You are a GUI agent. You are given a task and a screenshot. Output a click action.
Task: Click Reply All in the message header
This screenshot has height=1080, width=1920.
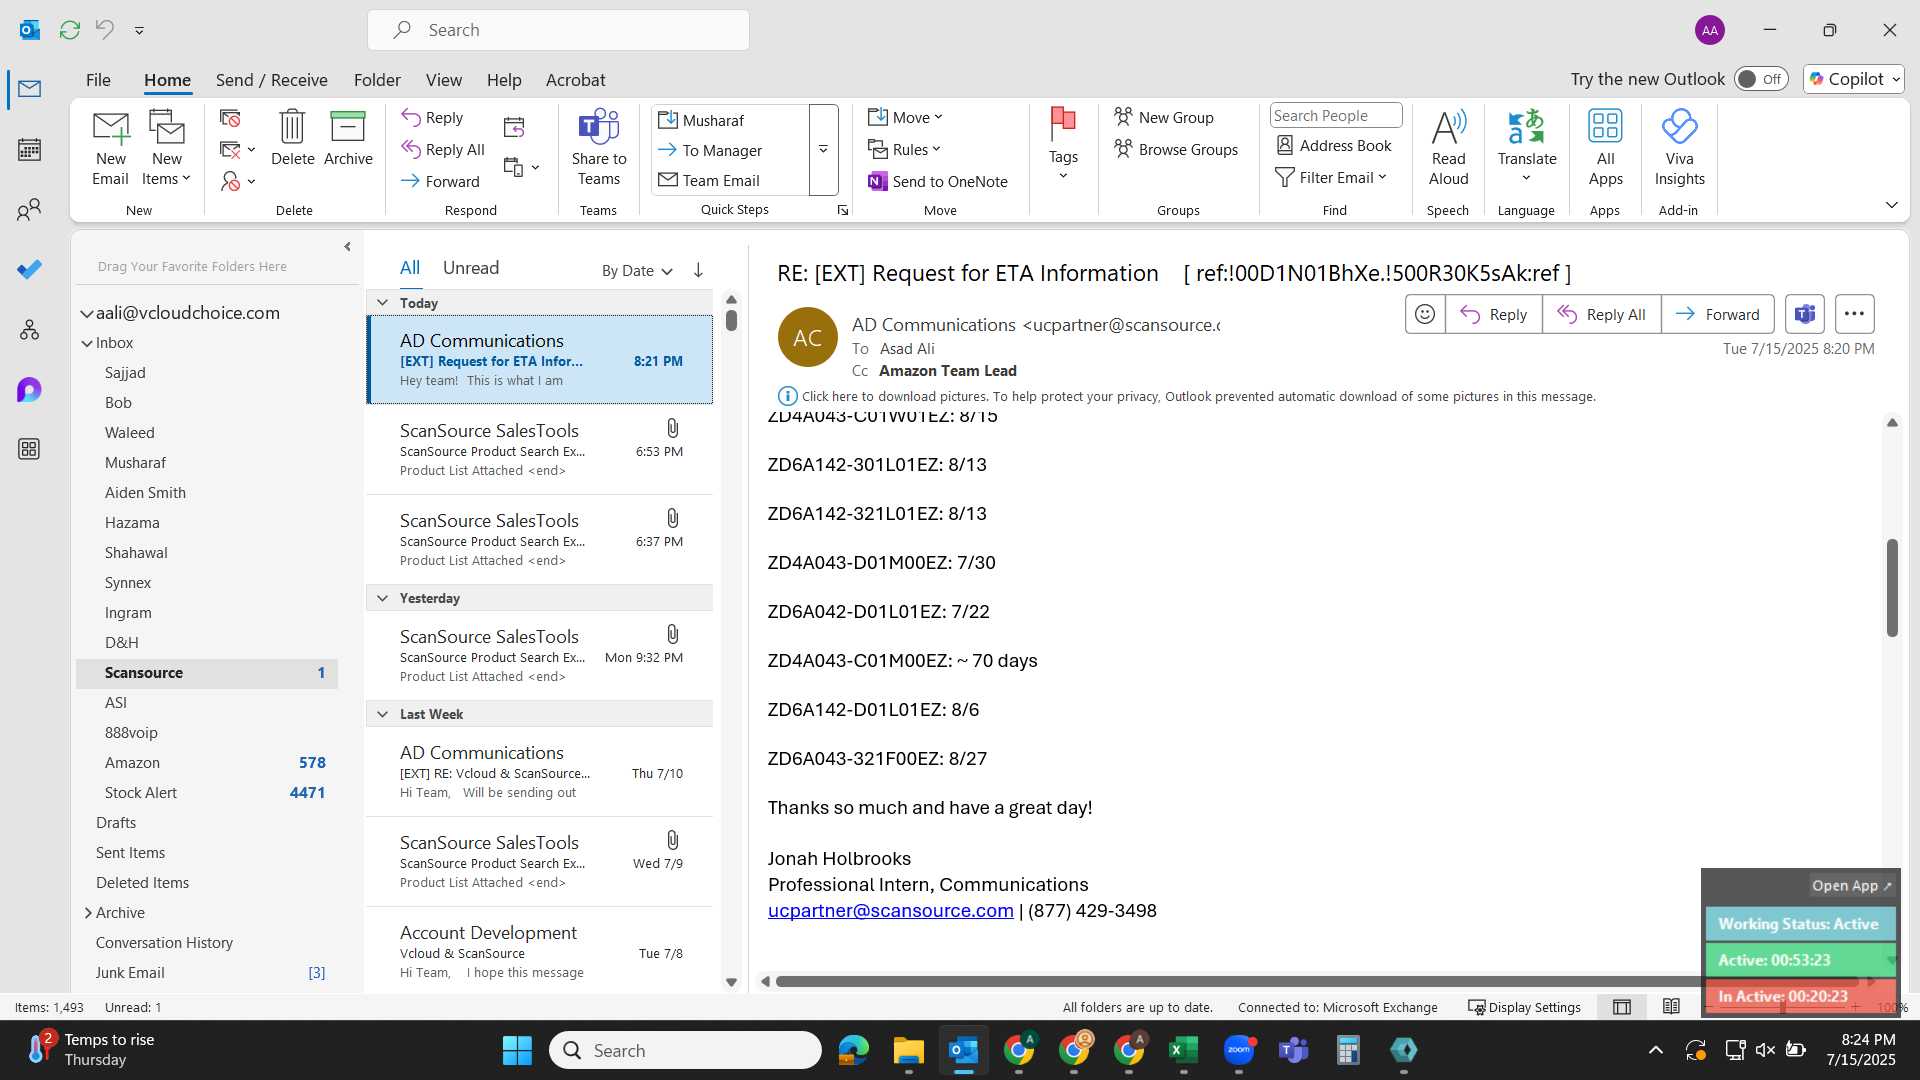(1602, 314)
